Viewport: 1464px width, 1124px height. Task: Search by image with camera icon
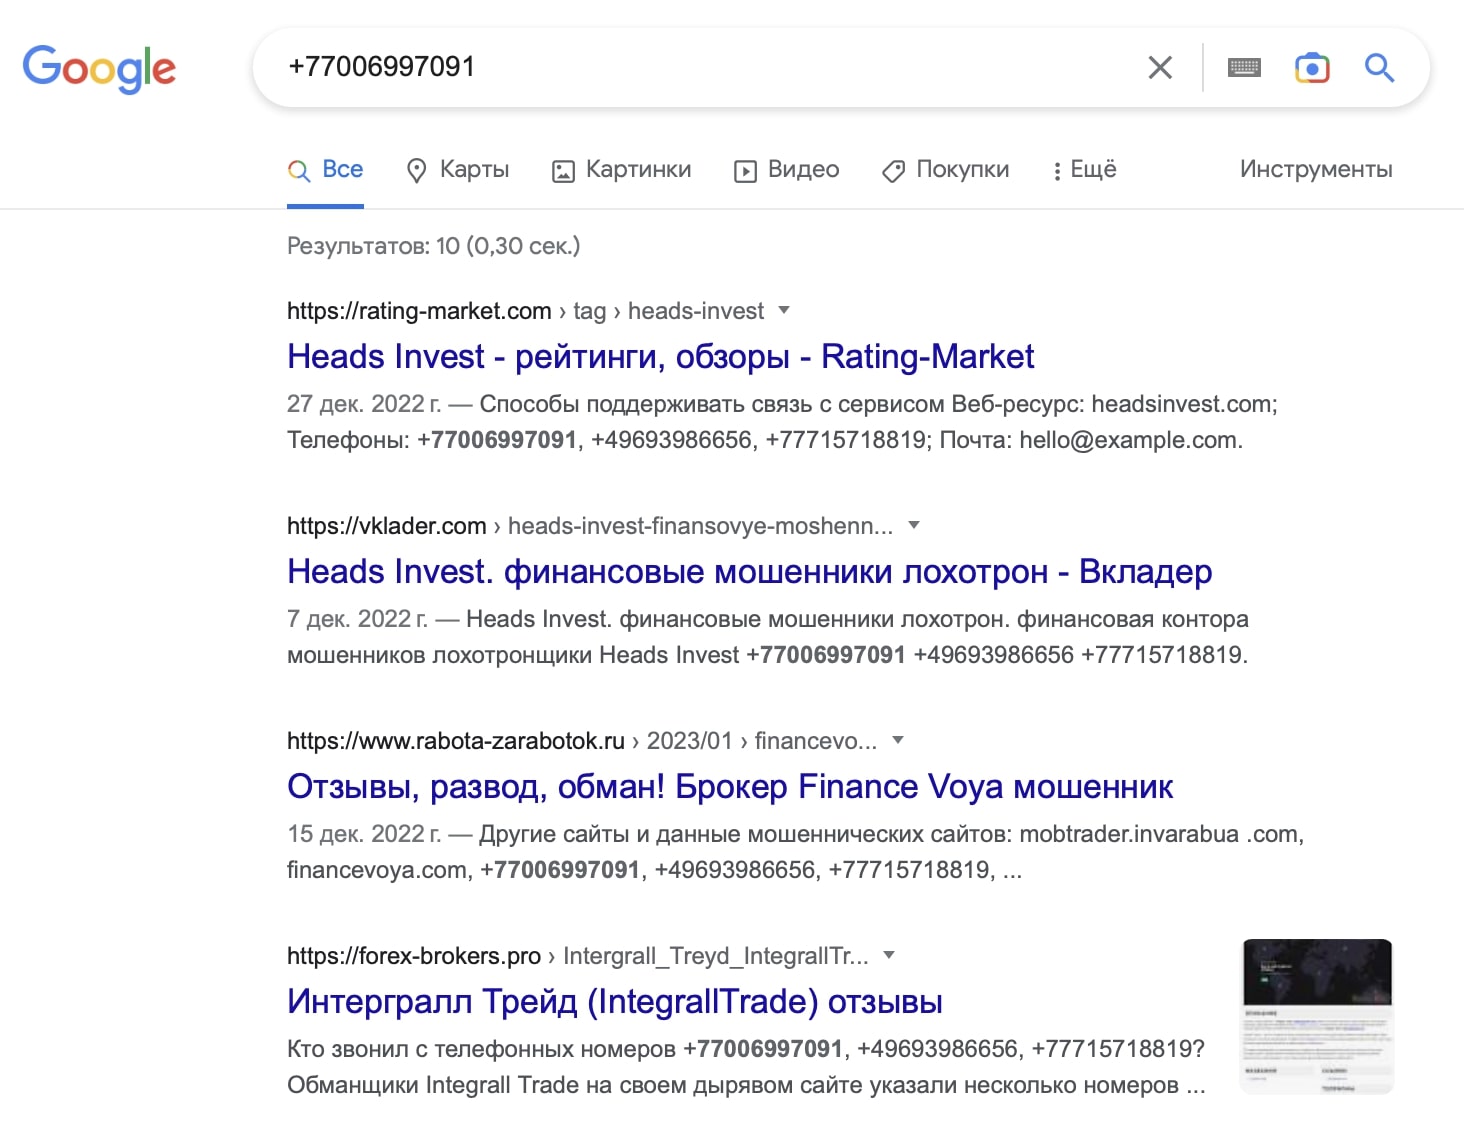1312,68
